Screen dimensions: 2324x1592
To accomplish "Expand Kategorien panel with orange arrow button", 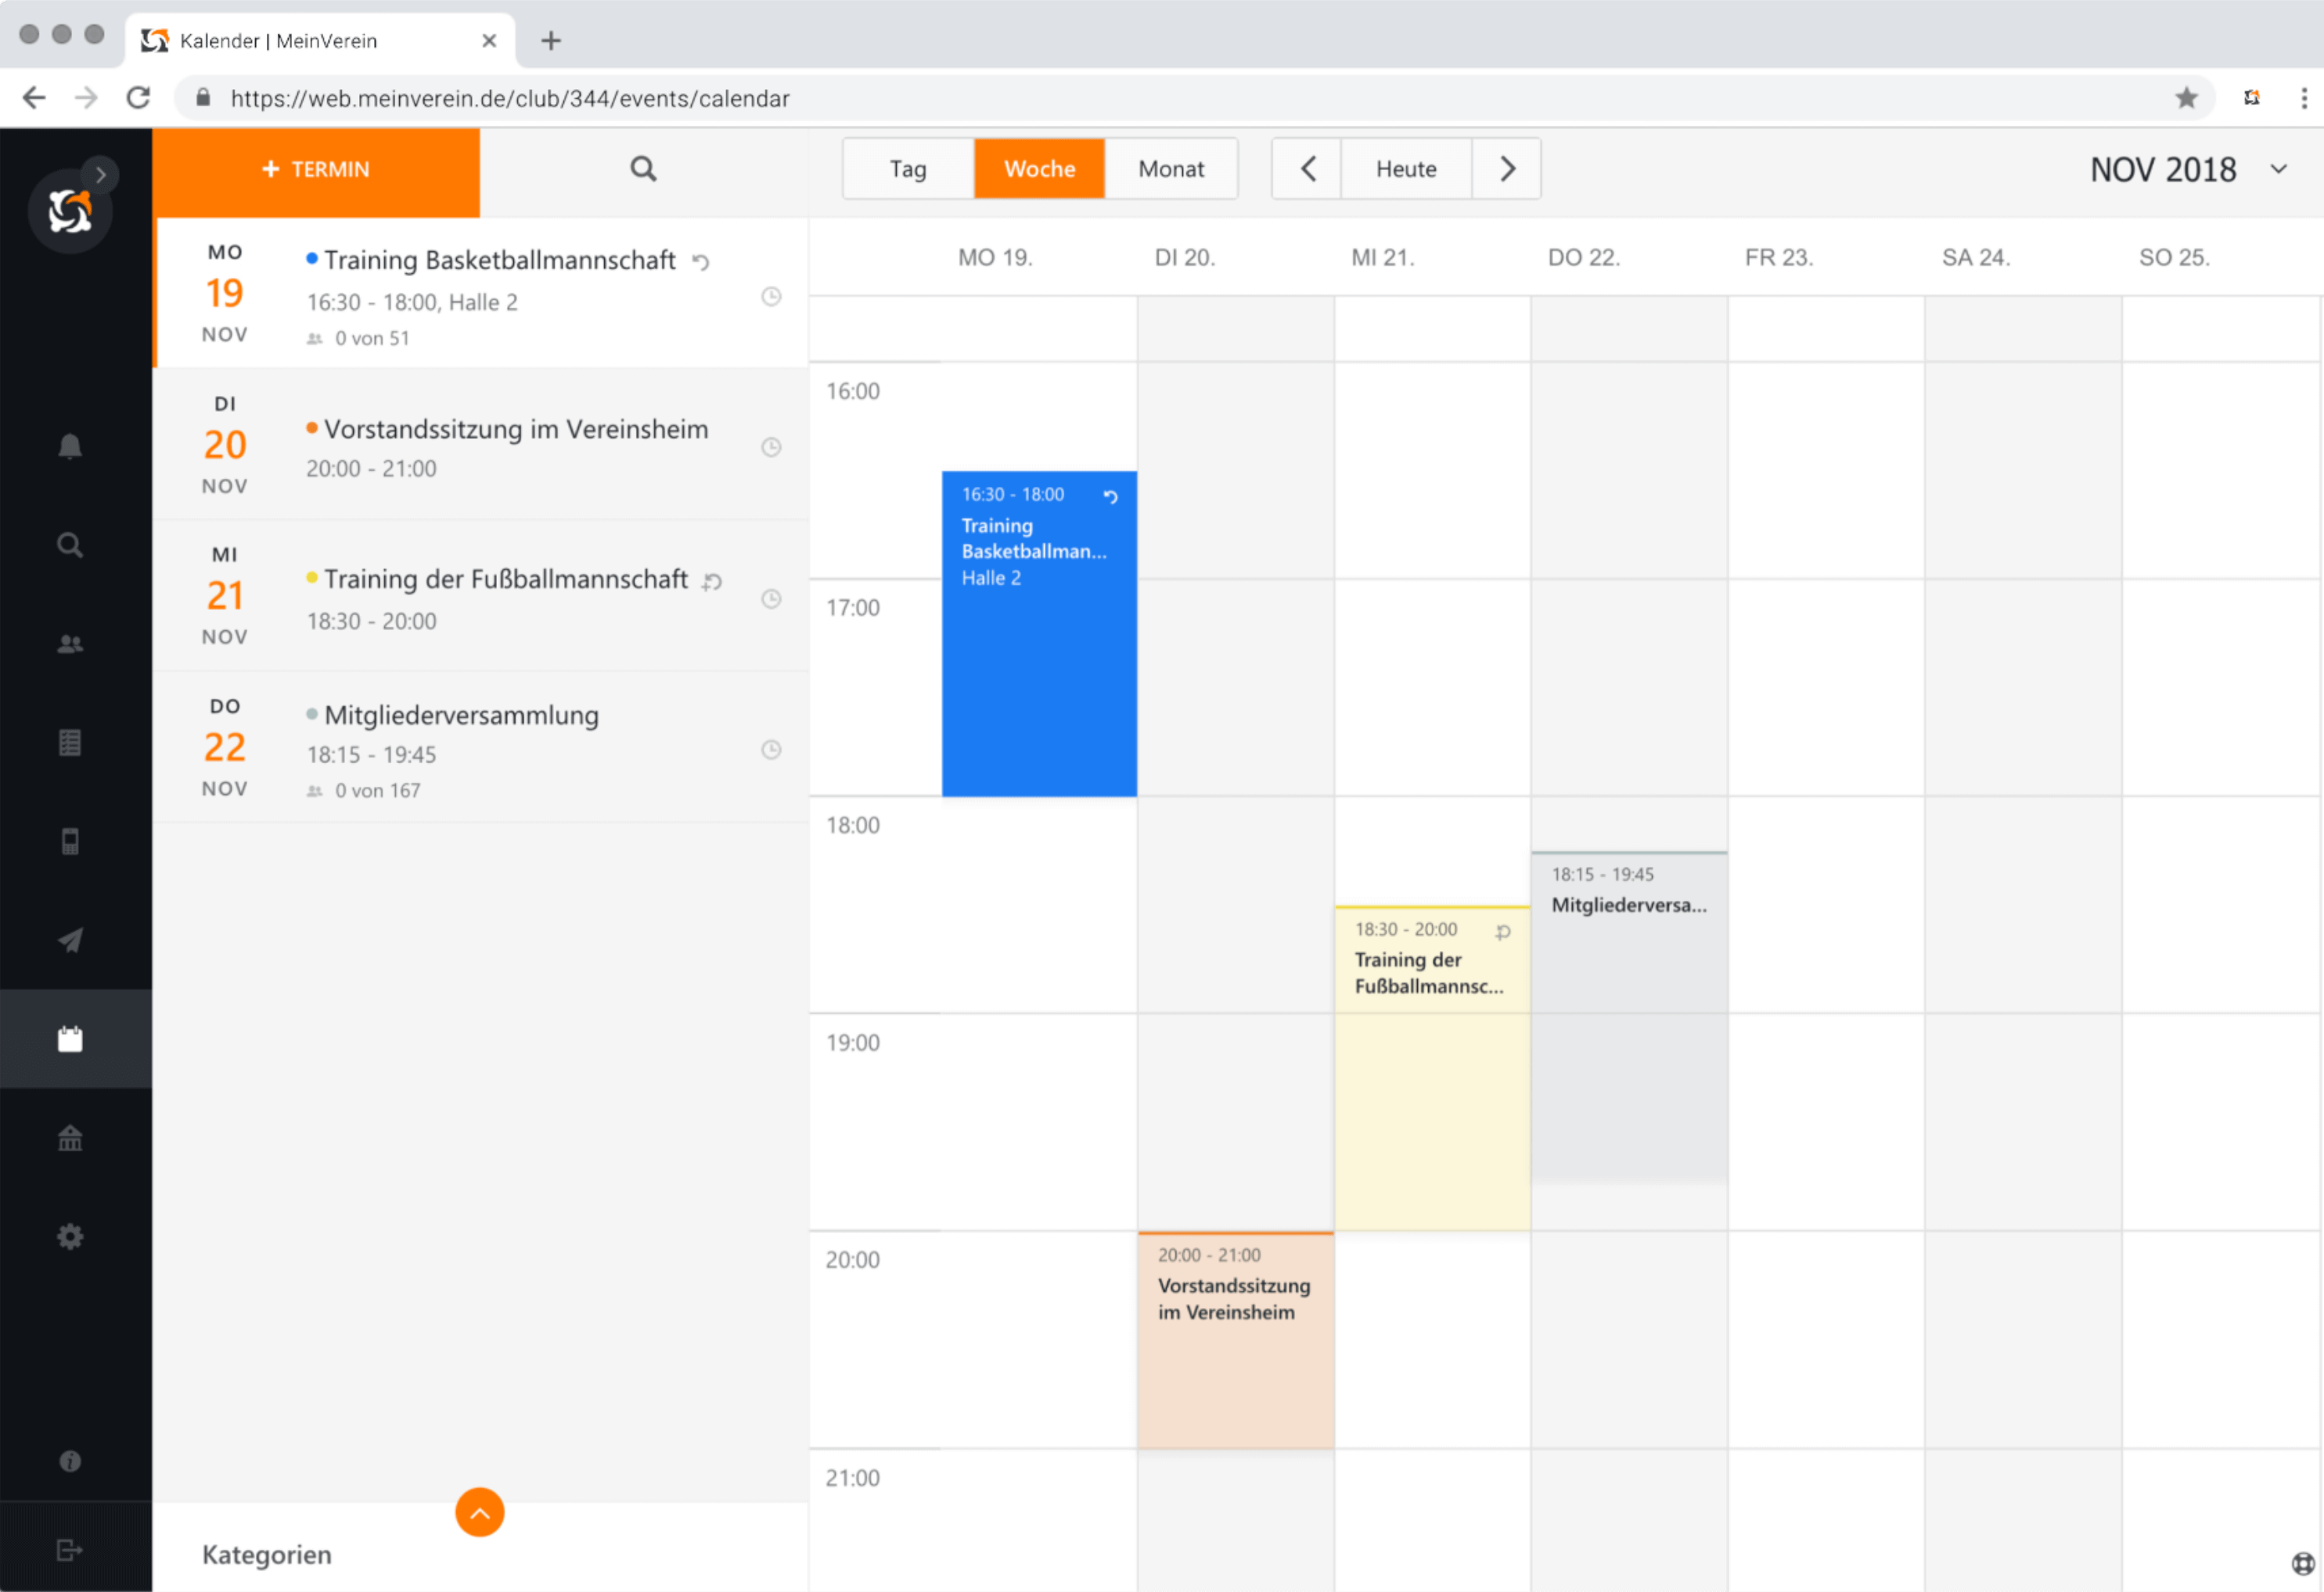I will [480, 1512].
